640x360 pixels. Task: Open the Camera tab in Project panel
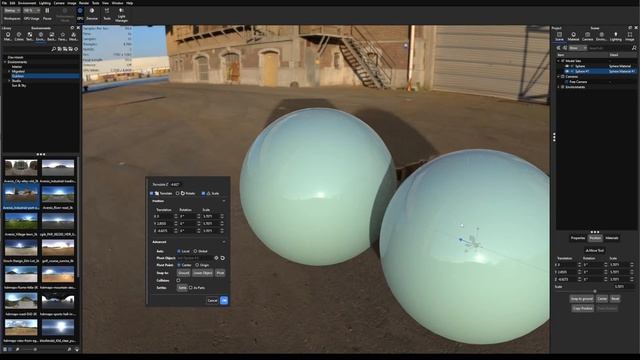[587, 36]
